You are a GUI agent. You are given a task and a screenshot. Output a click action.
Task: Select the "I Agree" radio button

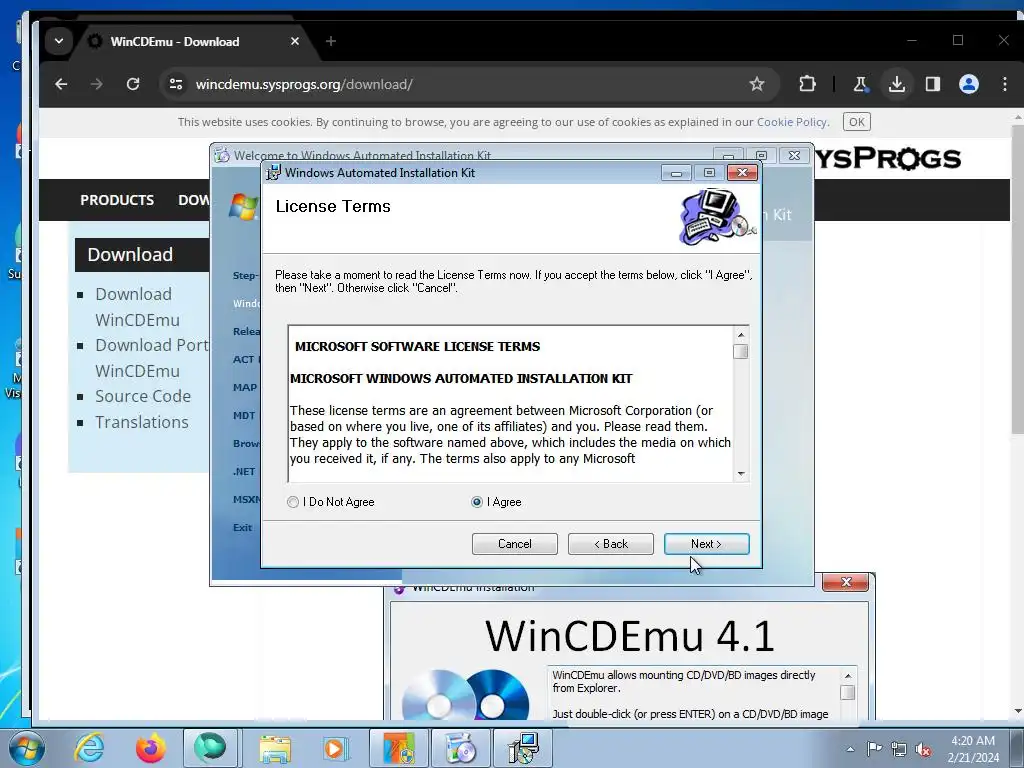[x=477, y=502]
